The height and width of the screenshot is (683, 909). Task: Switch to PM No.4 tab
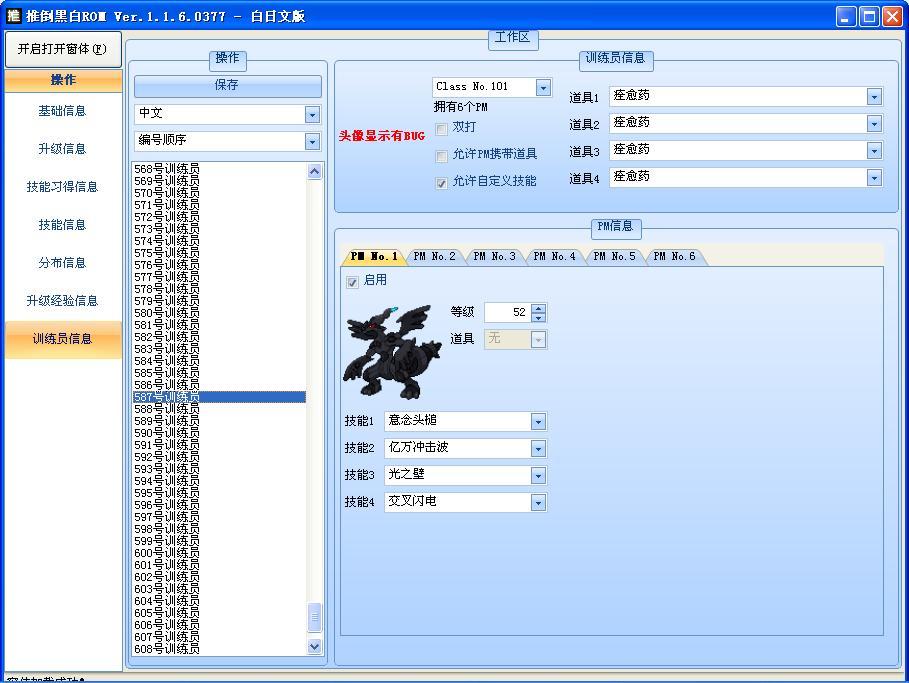[554, 256]
